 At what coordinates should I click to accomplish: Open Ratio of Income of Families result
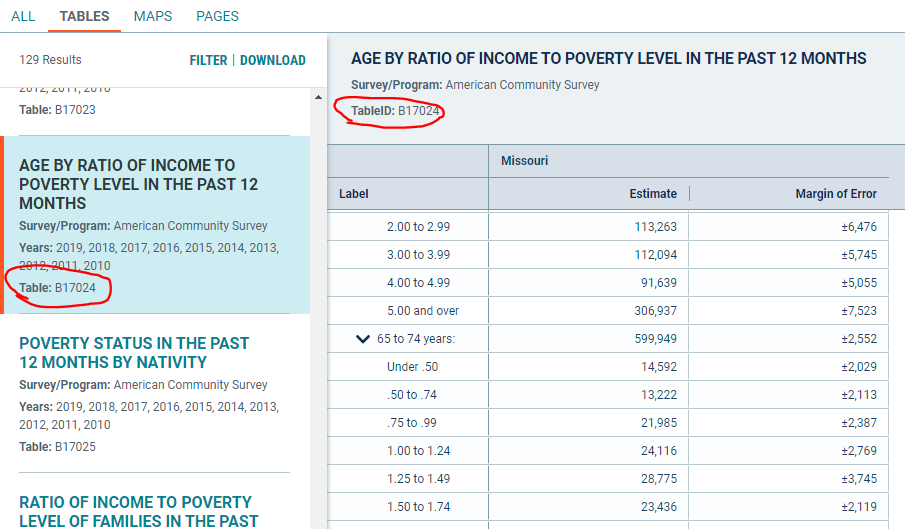[135, 510]
